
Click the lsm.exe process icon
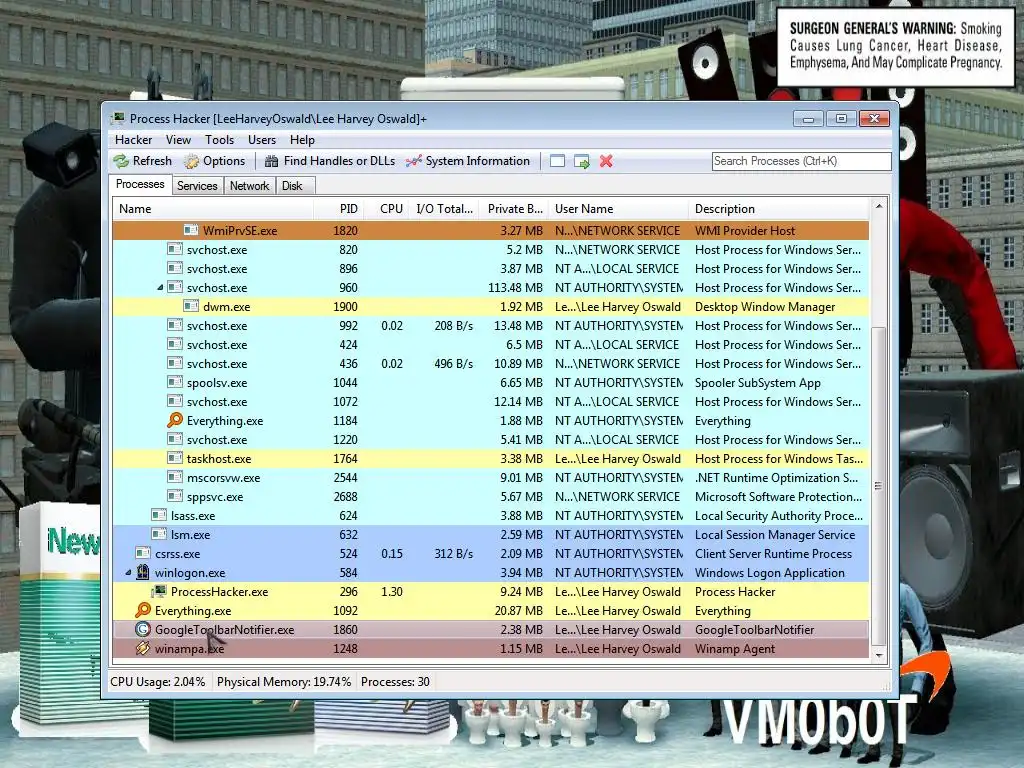click(159, 534)
